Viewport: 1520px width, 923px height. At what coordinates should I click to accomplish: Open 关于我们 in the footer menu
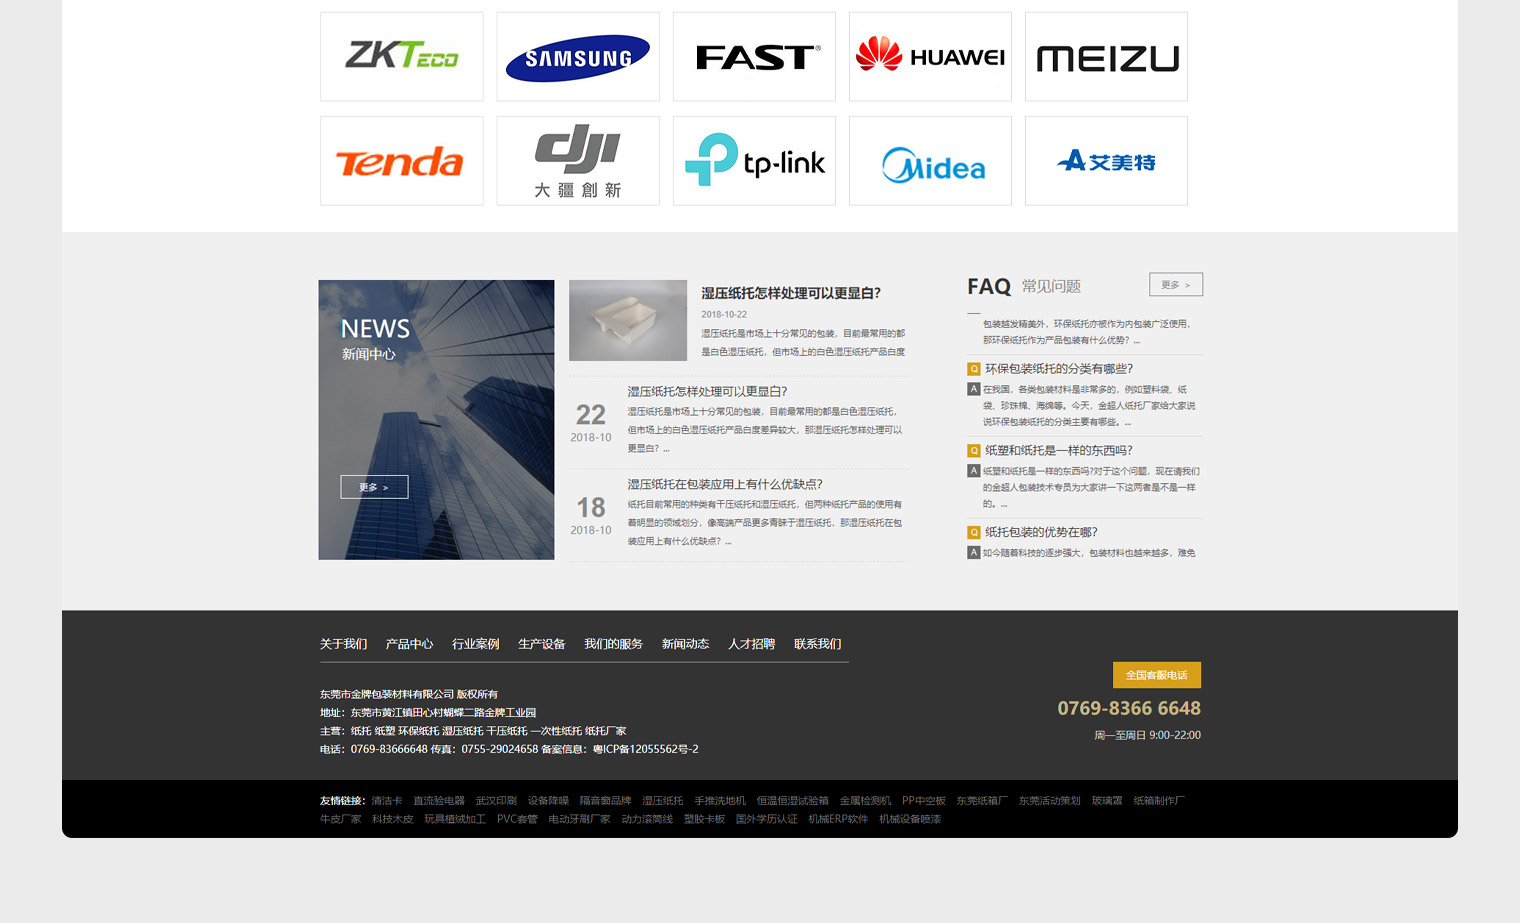coord(343,644)
